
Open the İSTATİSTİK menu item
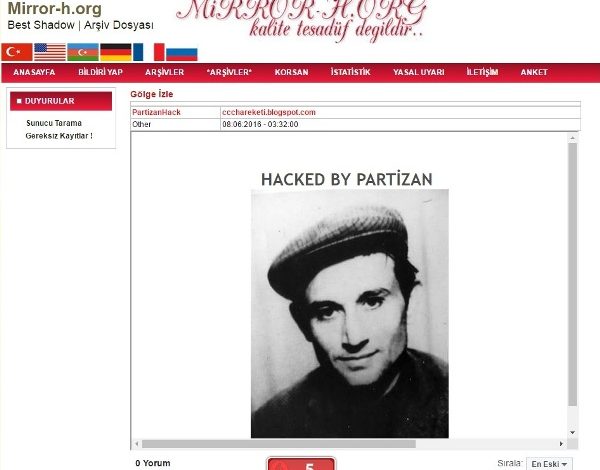351,72
